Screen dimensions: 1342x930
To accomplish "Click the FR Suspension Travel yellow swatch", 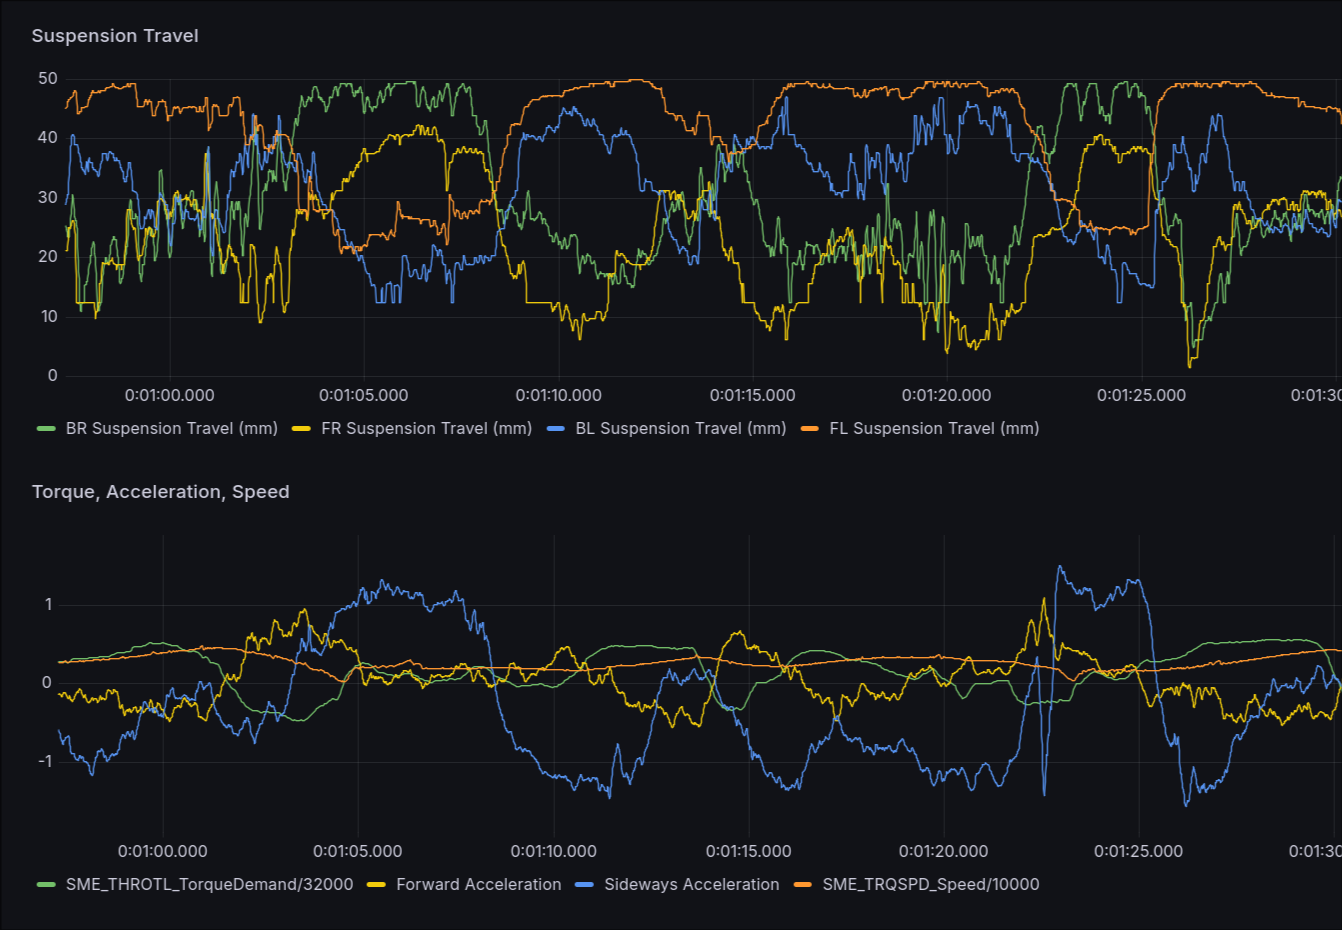I will tap(301, 429).
